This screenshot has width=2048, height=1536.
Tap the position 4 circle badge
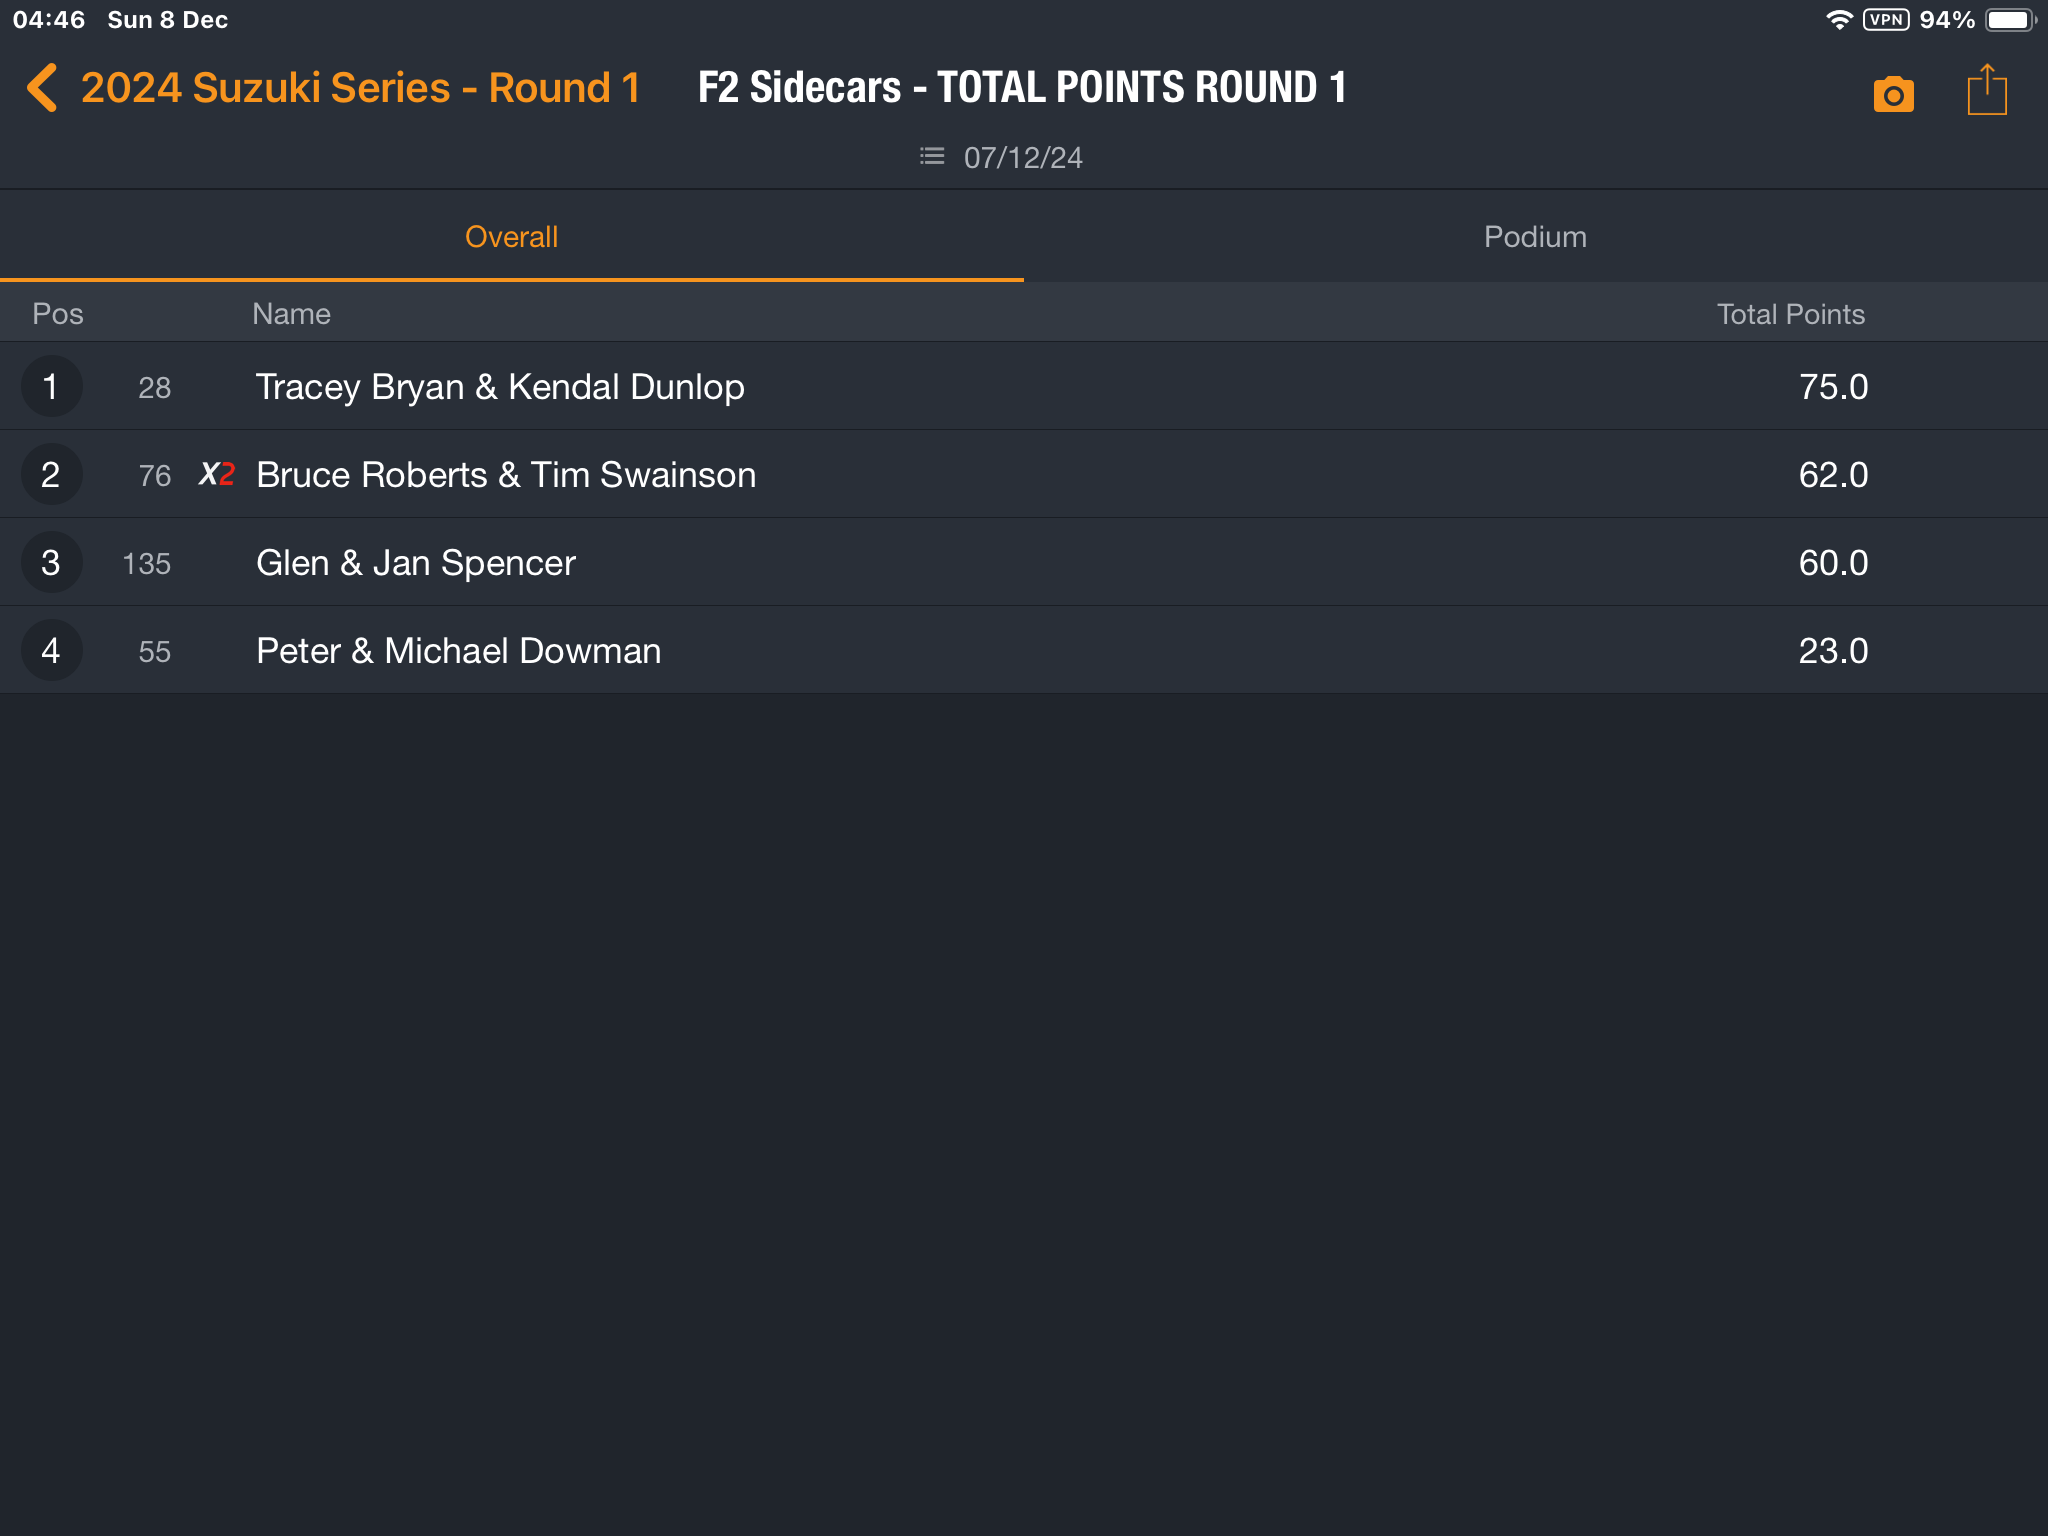pos(51,651)
